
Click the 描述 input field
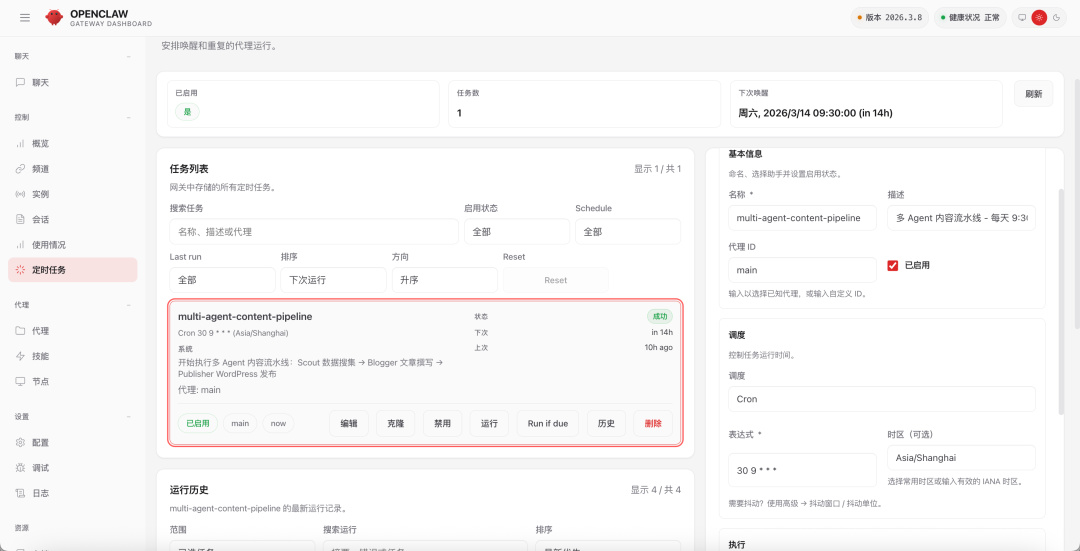point(962,218)
